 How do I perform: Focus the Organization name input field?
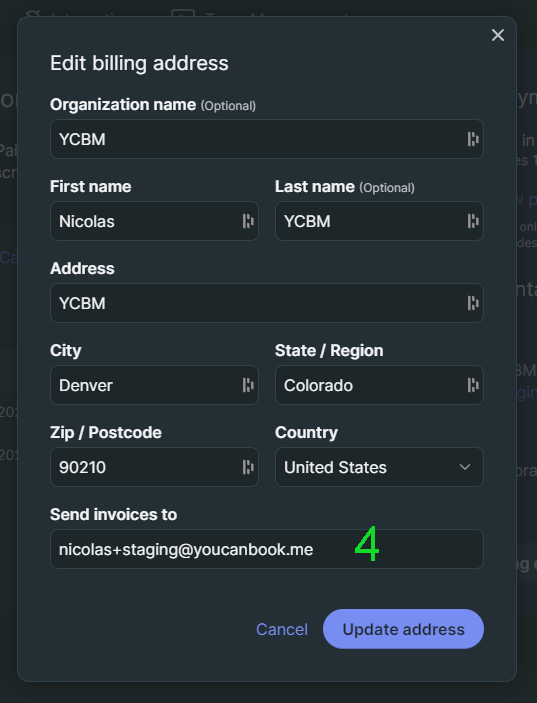(x=267, y=139)
